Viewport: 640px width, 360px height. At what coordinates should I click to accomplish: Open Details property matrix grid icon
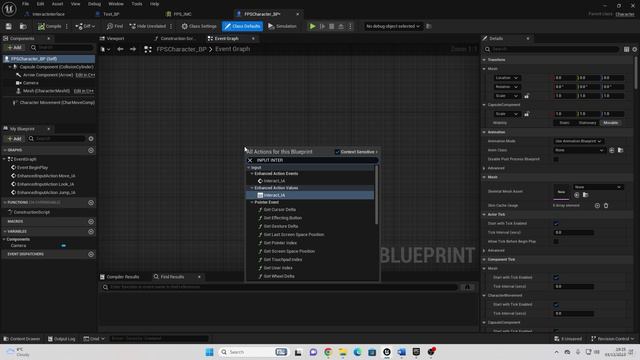(x=626, y=49)
